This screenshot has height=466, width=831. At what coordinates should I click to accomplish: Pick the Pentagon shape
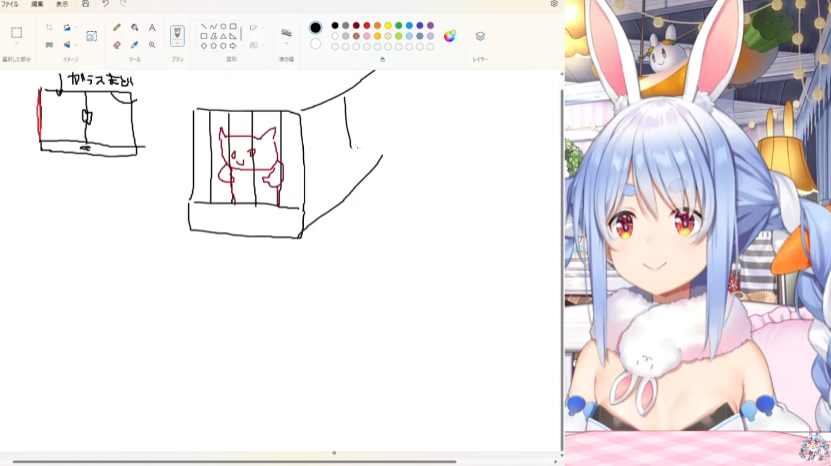pos(213,46)
